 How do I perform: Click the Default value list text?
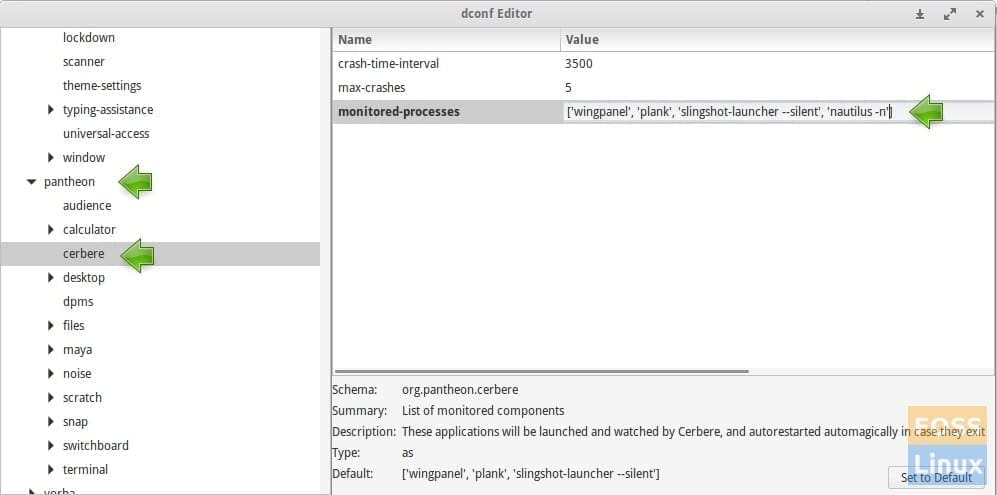[530, 474]
